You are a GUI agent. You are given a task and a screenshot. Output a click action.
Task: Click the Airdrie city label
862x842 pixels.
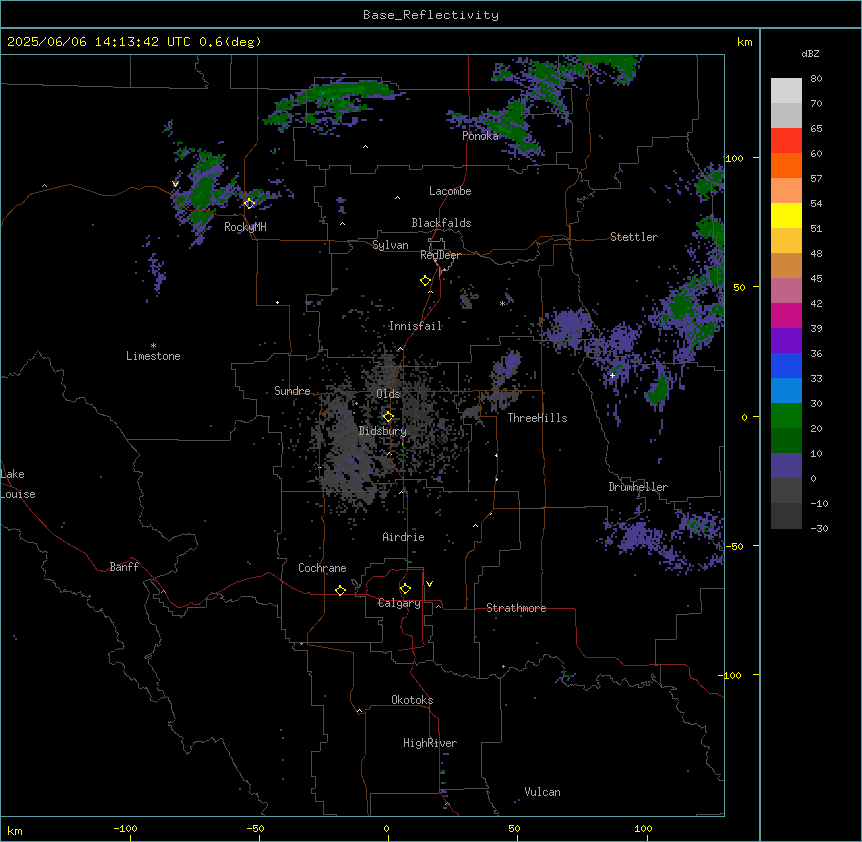[404, 537]
